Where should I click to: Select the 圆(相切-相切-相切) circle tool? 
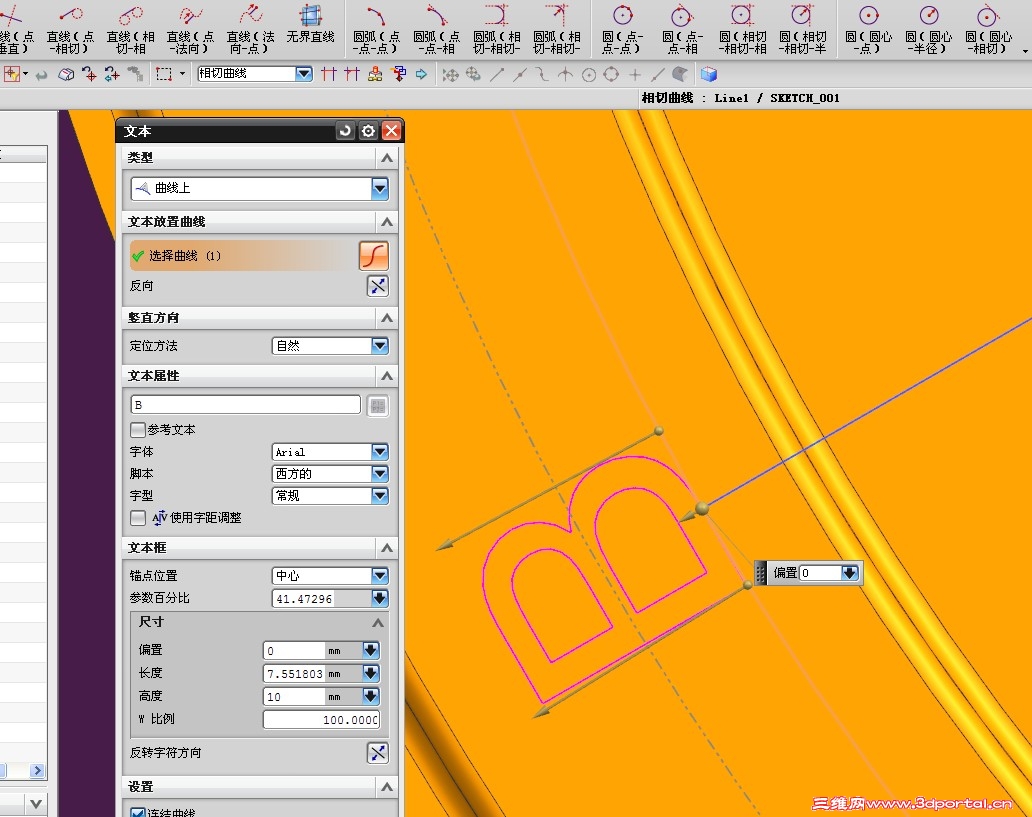pyautogui.click(x=742, y=28)
